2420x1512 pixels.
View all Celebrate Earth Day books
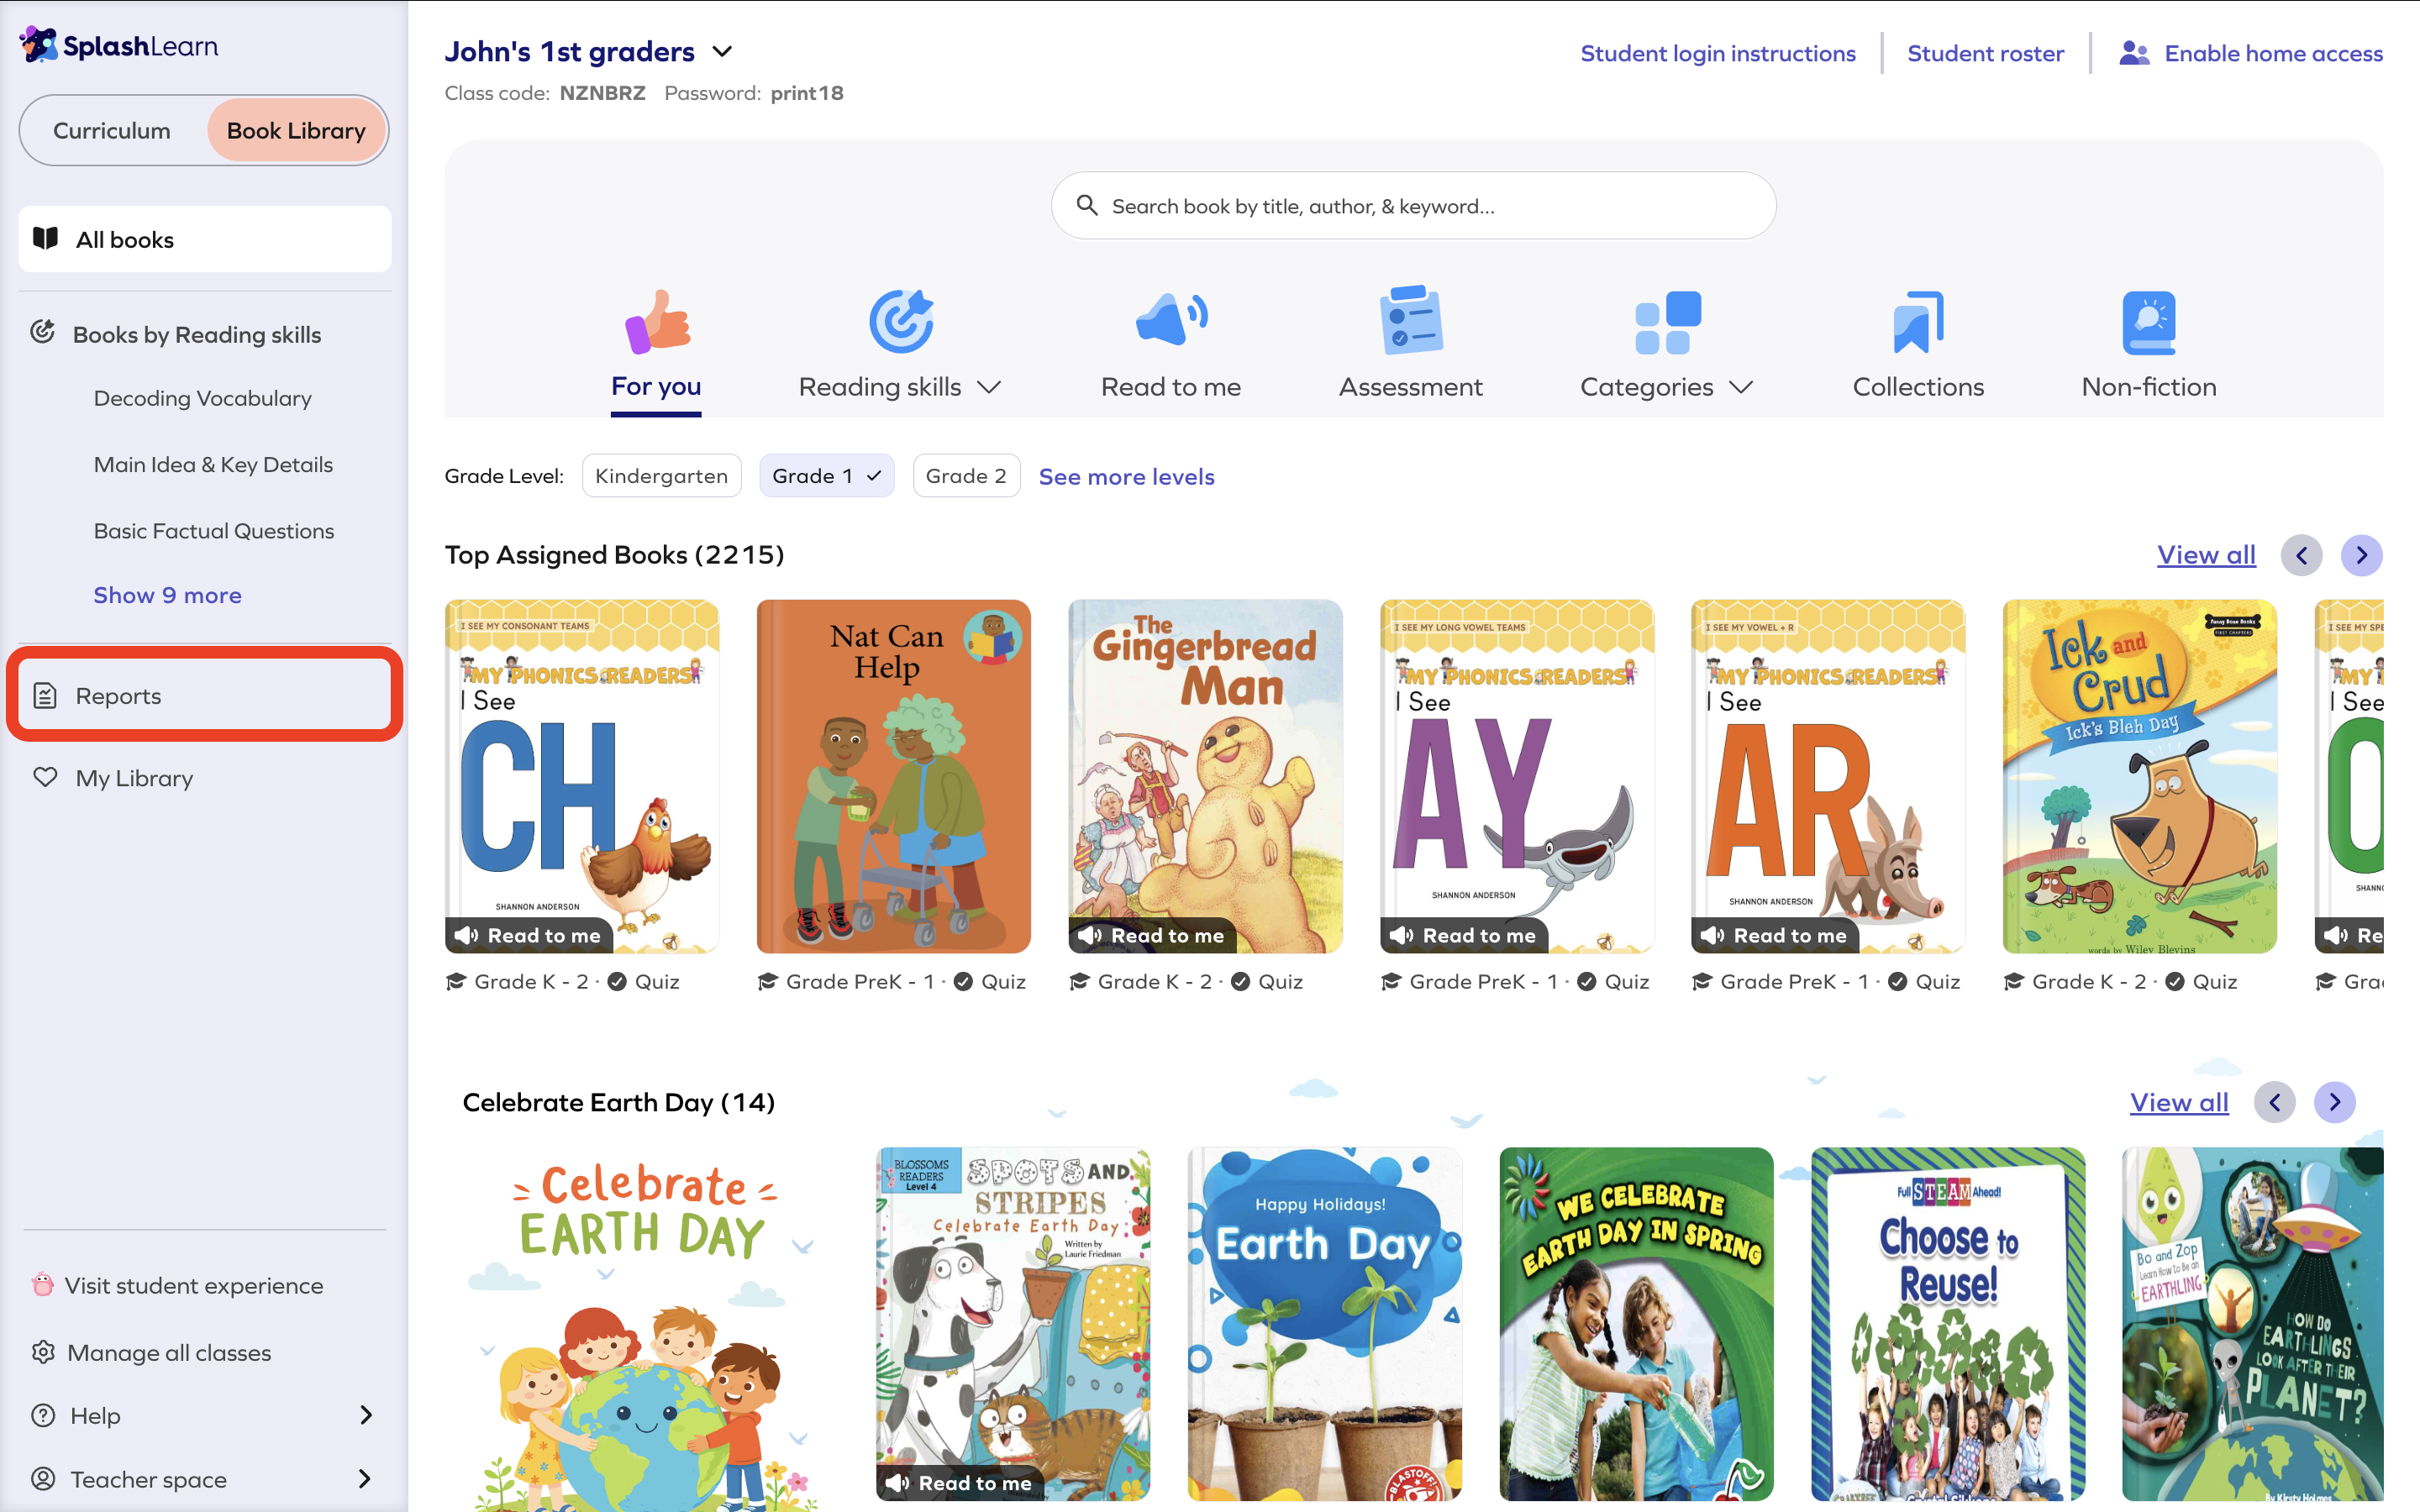(2179, 1102)
